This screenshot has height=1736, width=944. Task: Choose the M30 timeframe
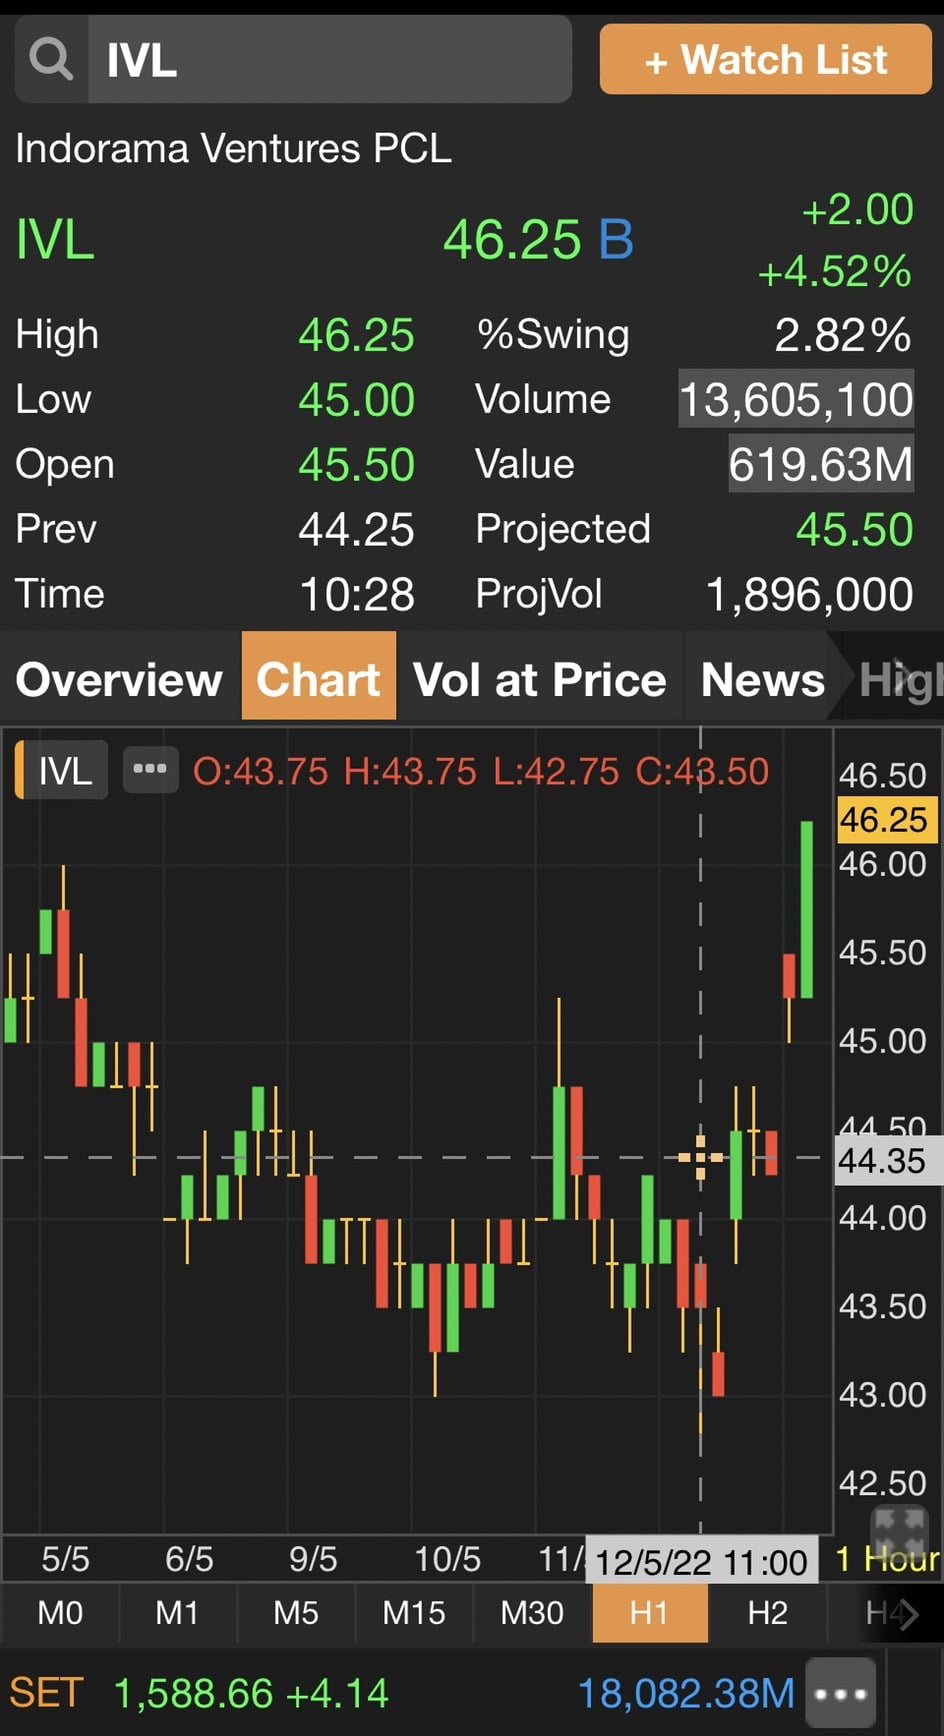tap(532, 1613)
